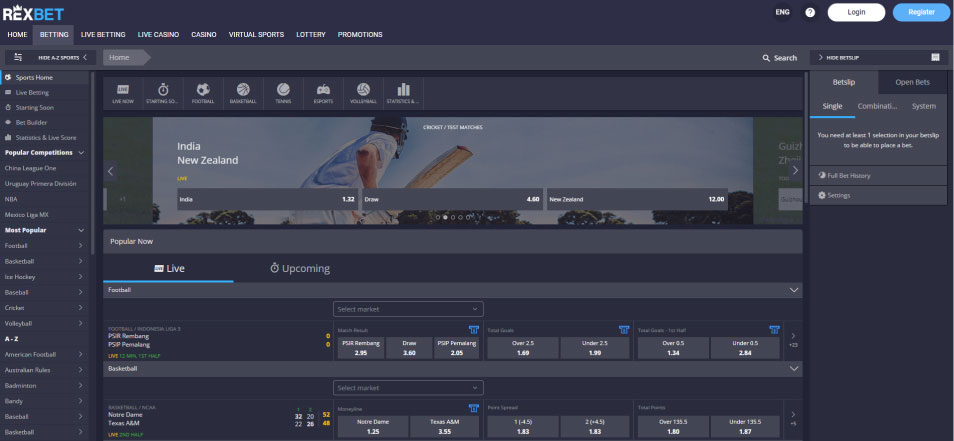
Task: Pick Under 135.5 total points
Action: pyautogui.click(x=745, y=426)
